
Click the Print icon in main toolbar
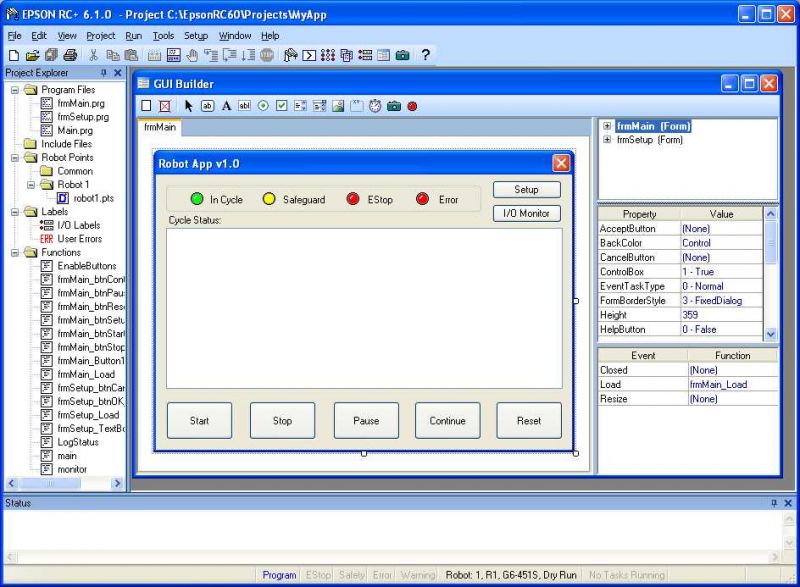pos(70,55)
